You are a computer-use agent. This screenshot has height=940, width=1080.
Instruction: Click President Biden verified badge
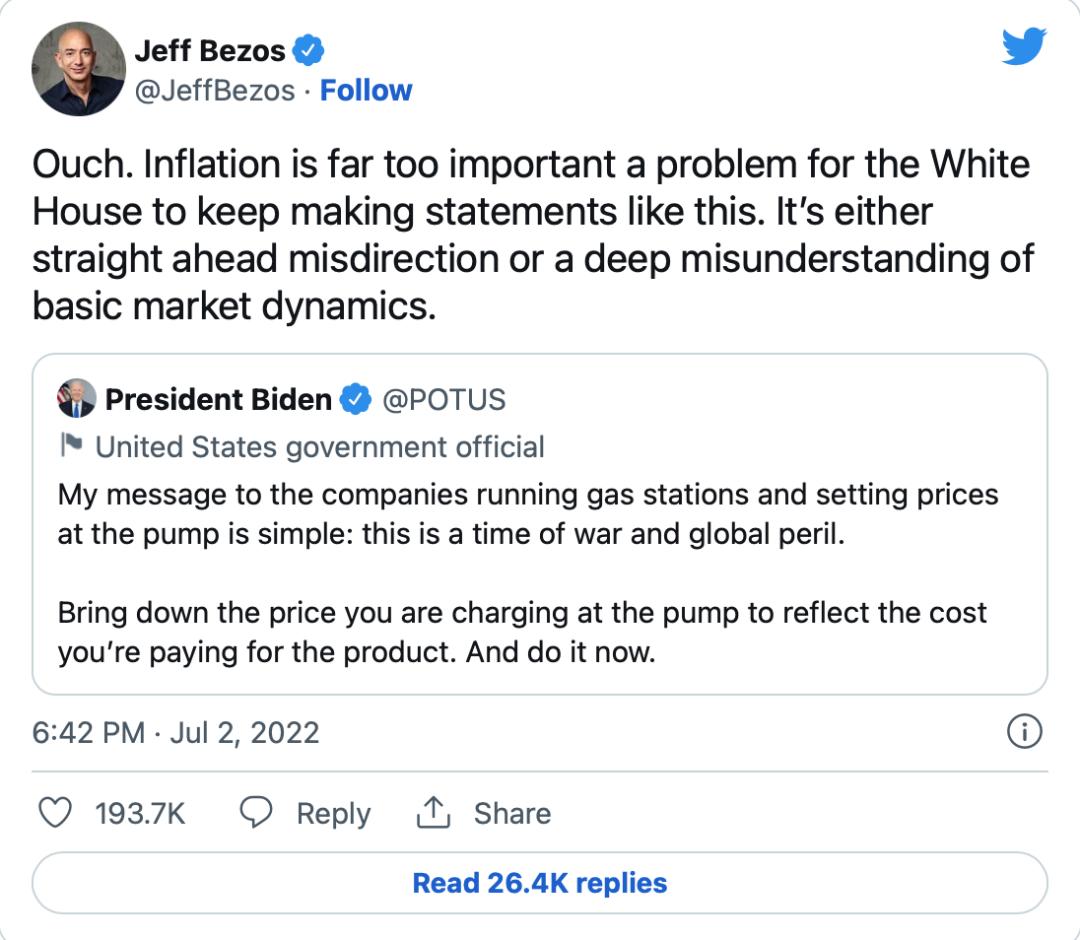(x=355, y=399)
